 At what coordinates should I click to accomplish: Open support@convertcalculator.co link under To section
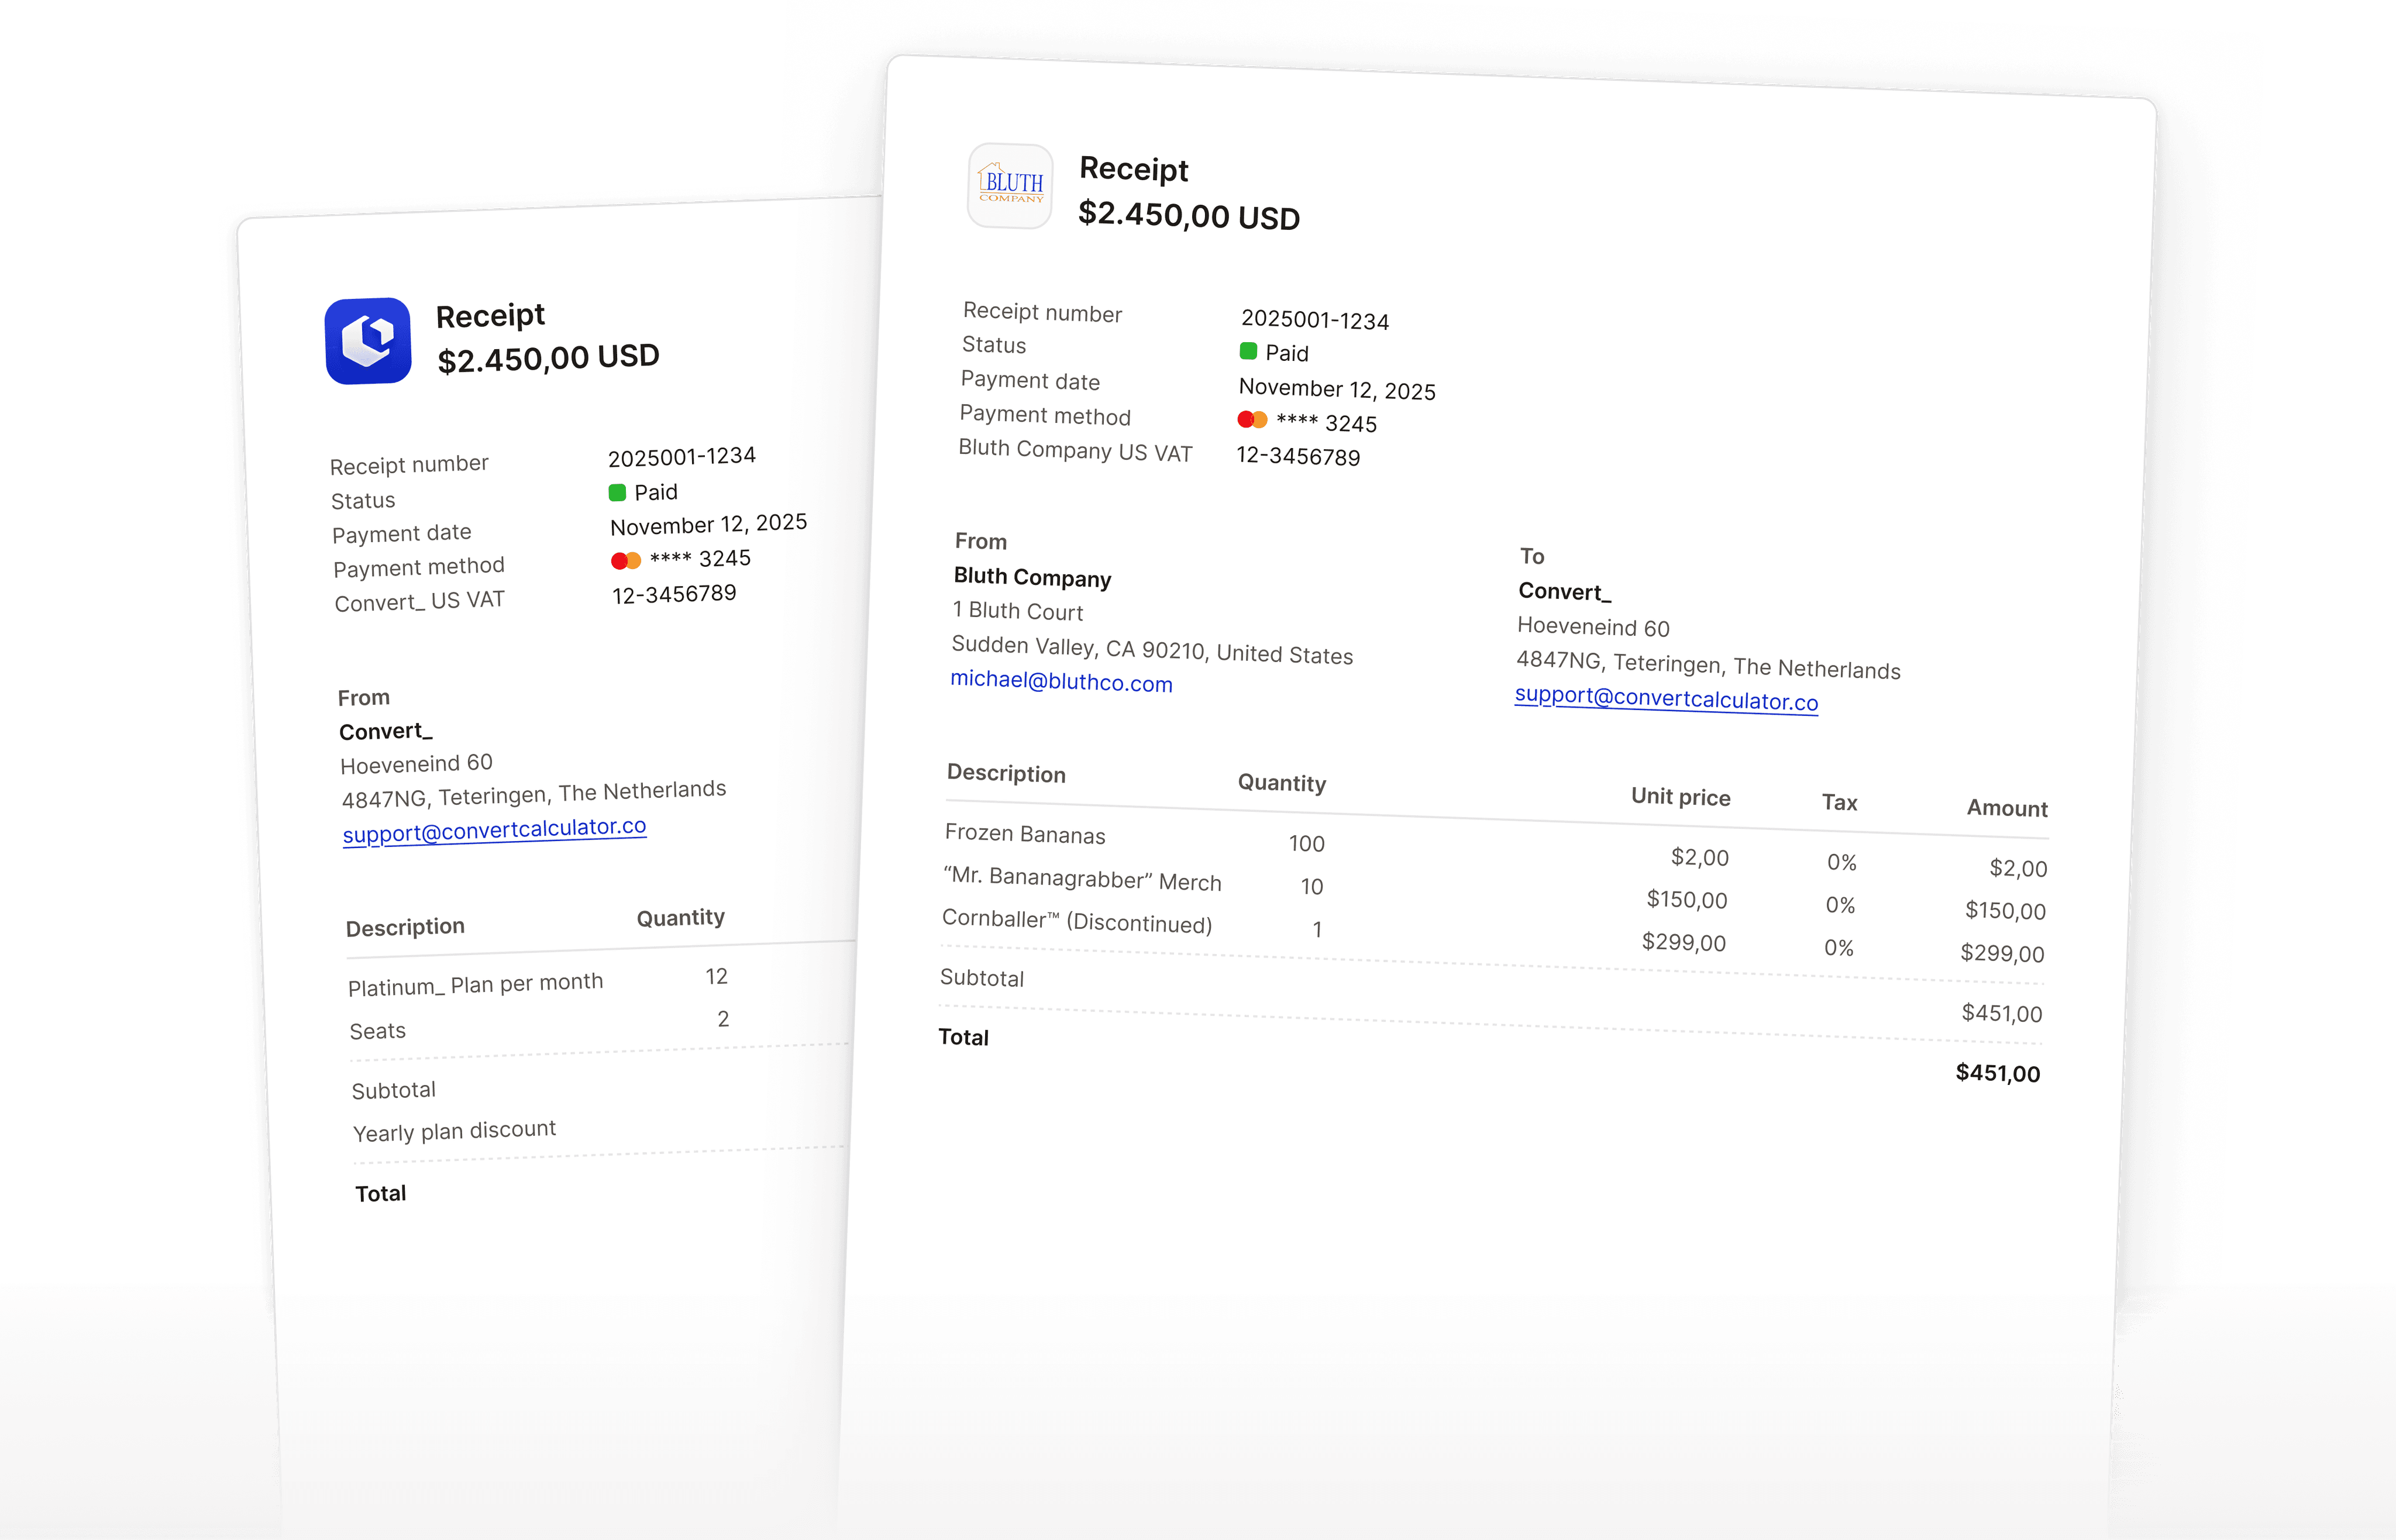(x=1666, y=698)
